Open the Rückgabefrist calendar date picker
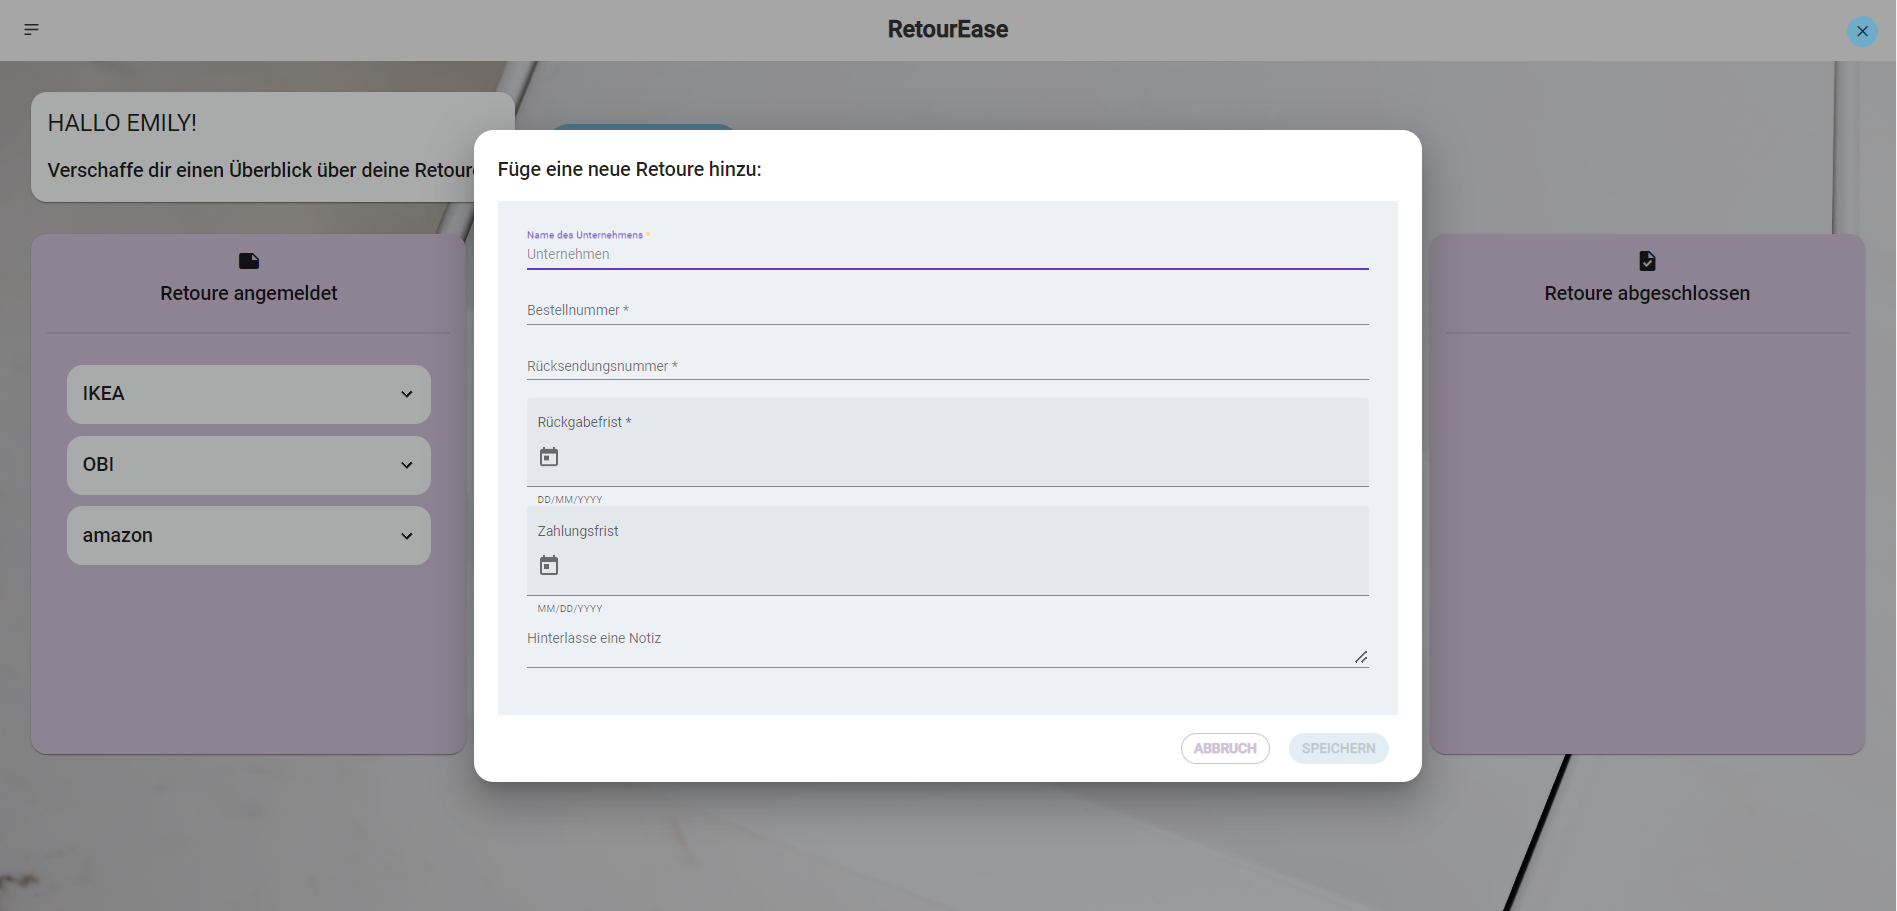 coord(549,456)
